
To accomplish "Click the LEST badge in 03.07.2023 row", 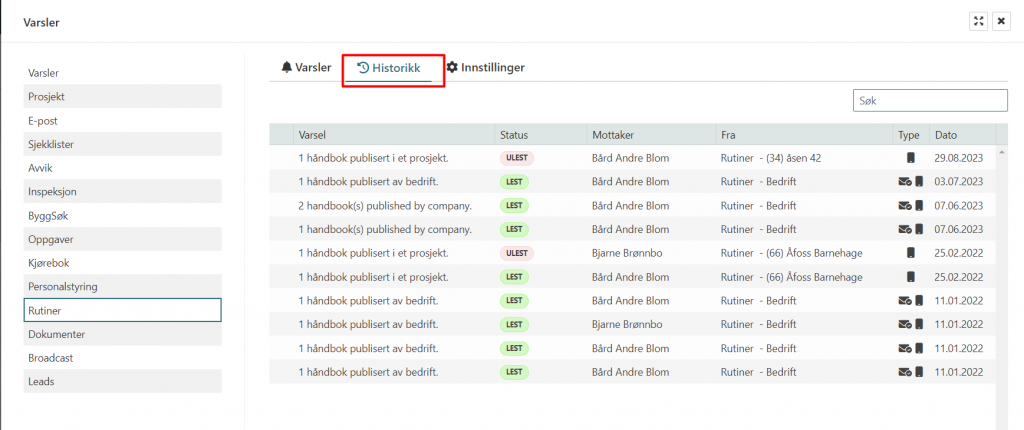I will tap(514, 182).
